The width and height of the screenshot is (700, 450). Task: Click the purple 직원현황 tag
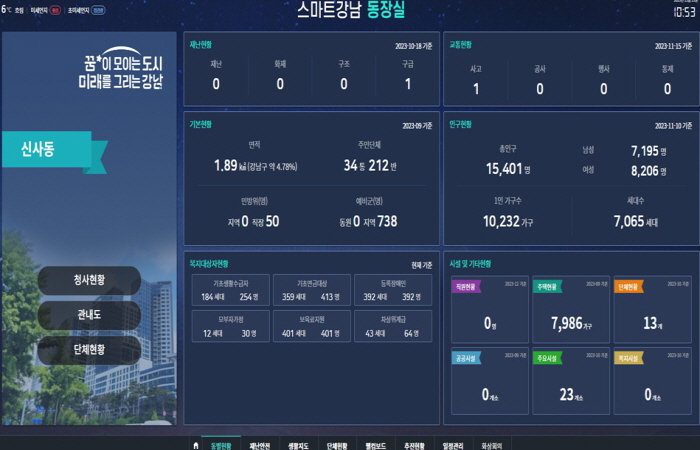(x=467, y=286)
